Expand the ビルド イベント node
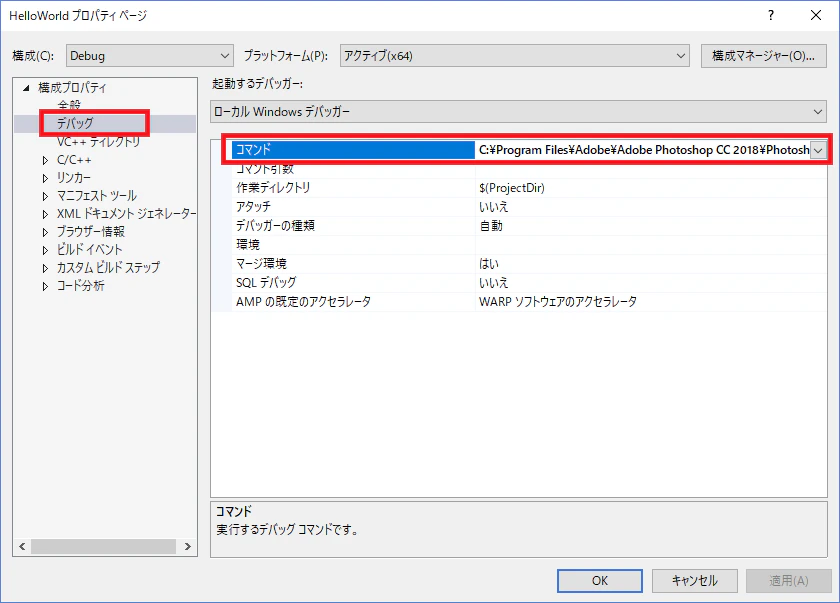Image resolution: width=840 pixels, height=603 pixels. tap(45, 250)
